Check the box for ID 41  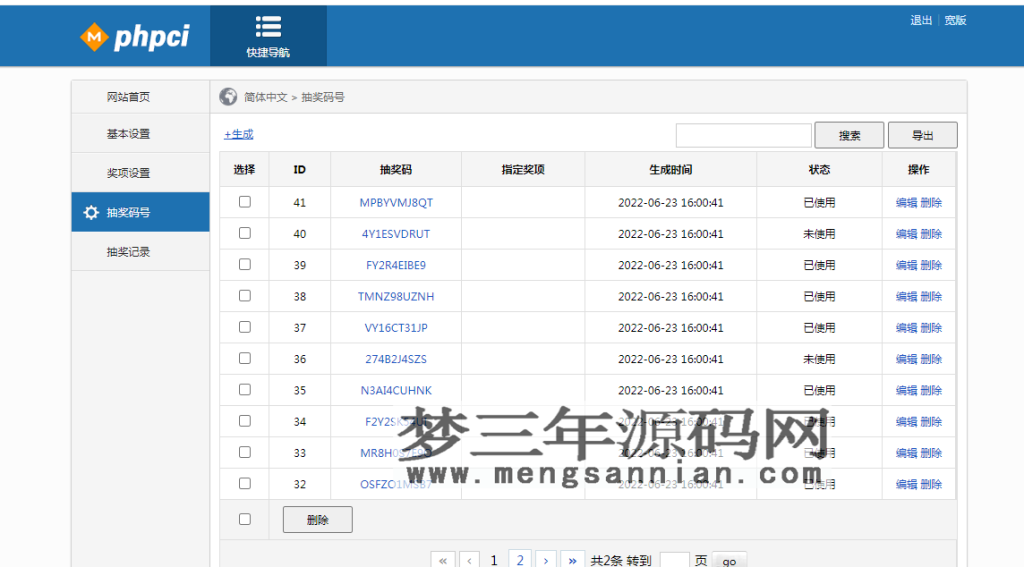(x=245, y=202)
